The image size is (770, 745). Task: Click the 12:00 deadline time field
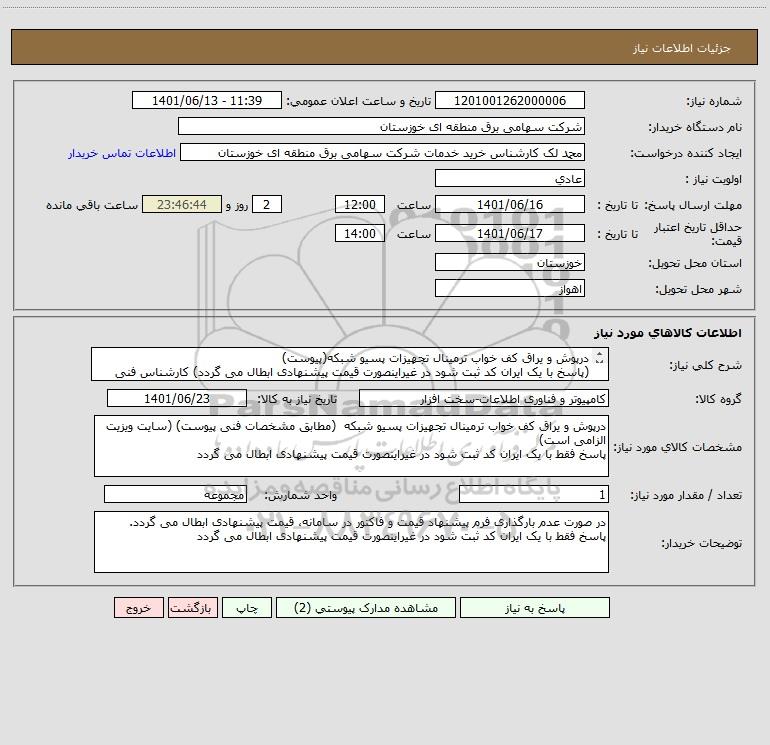click(x=359, y=204)
